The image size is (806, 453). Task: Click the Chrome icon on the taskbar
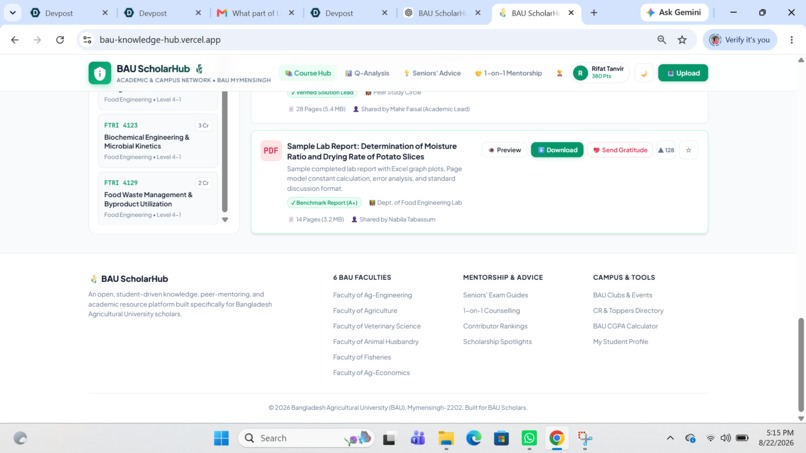tap(557, 438)
